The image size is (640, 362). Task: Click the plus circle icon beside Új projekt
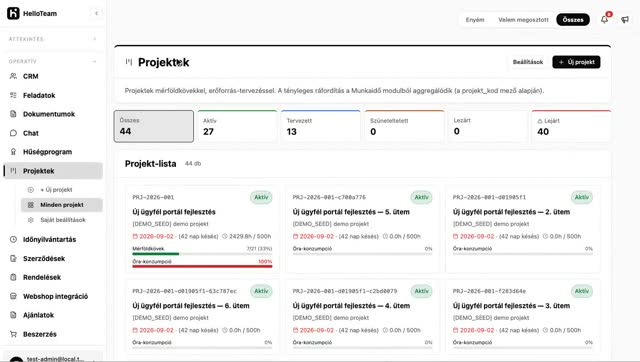31,190
